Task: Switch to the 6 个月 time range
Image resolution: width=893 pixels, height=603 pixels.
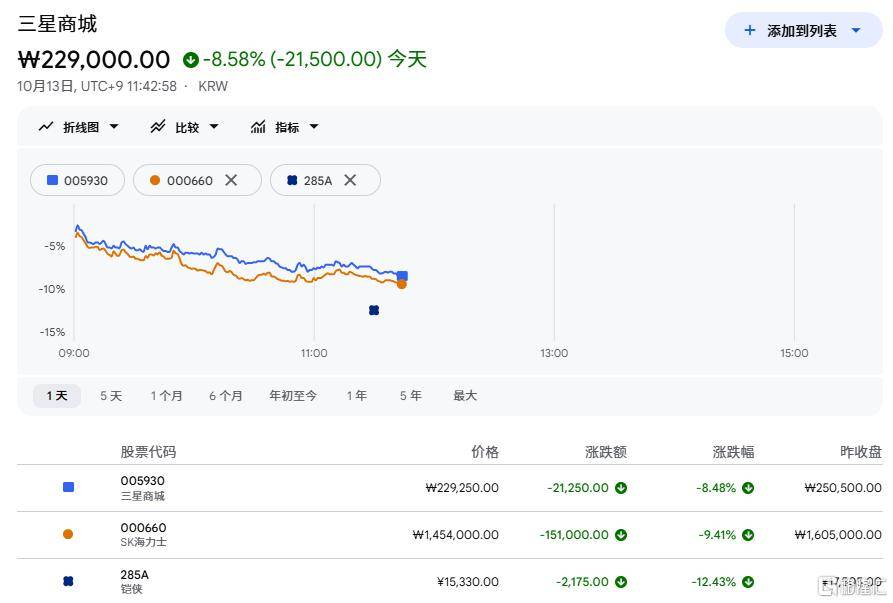Action: pos(226,396)
